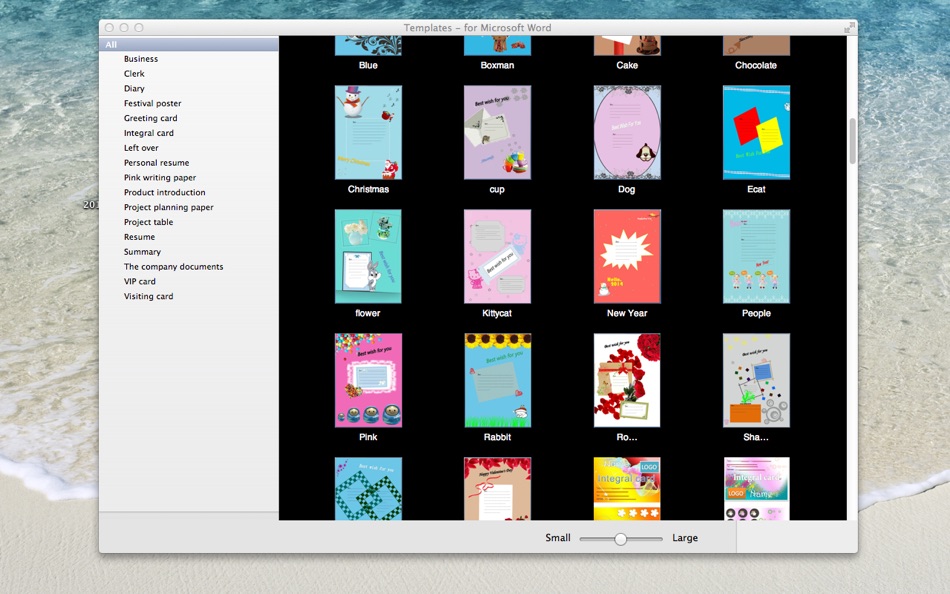Pick the pink Integral card thumbnail
950x594 pixels.
[x=756, y=489]
